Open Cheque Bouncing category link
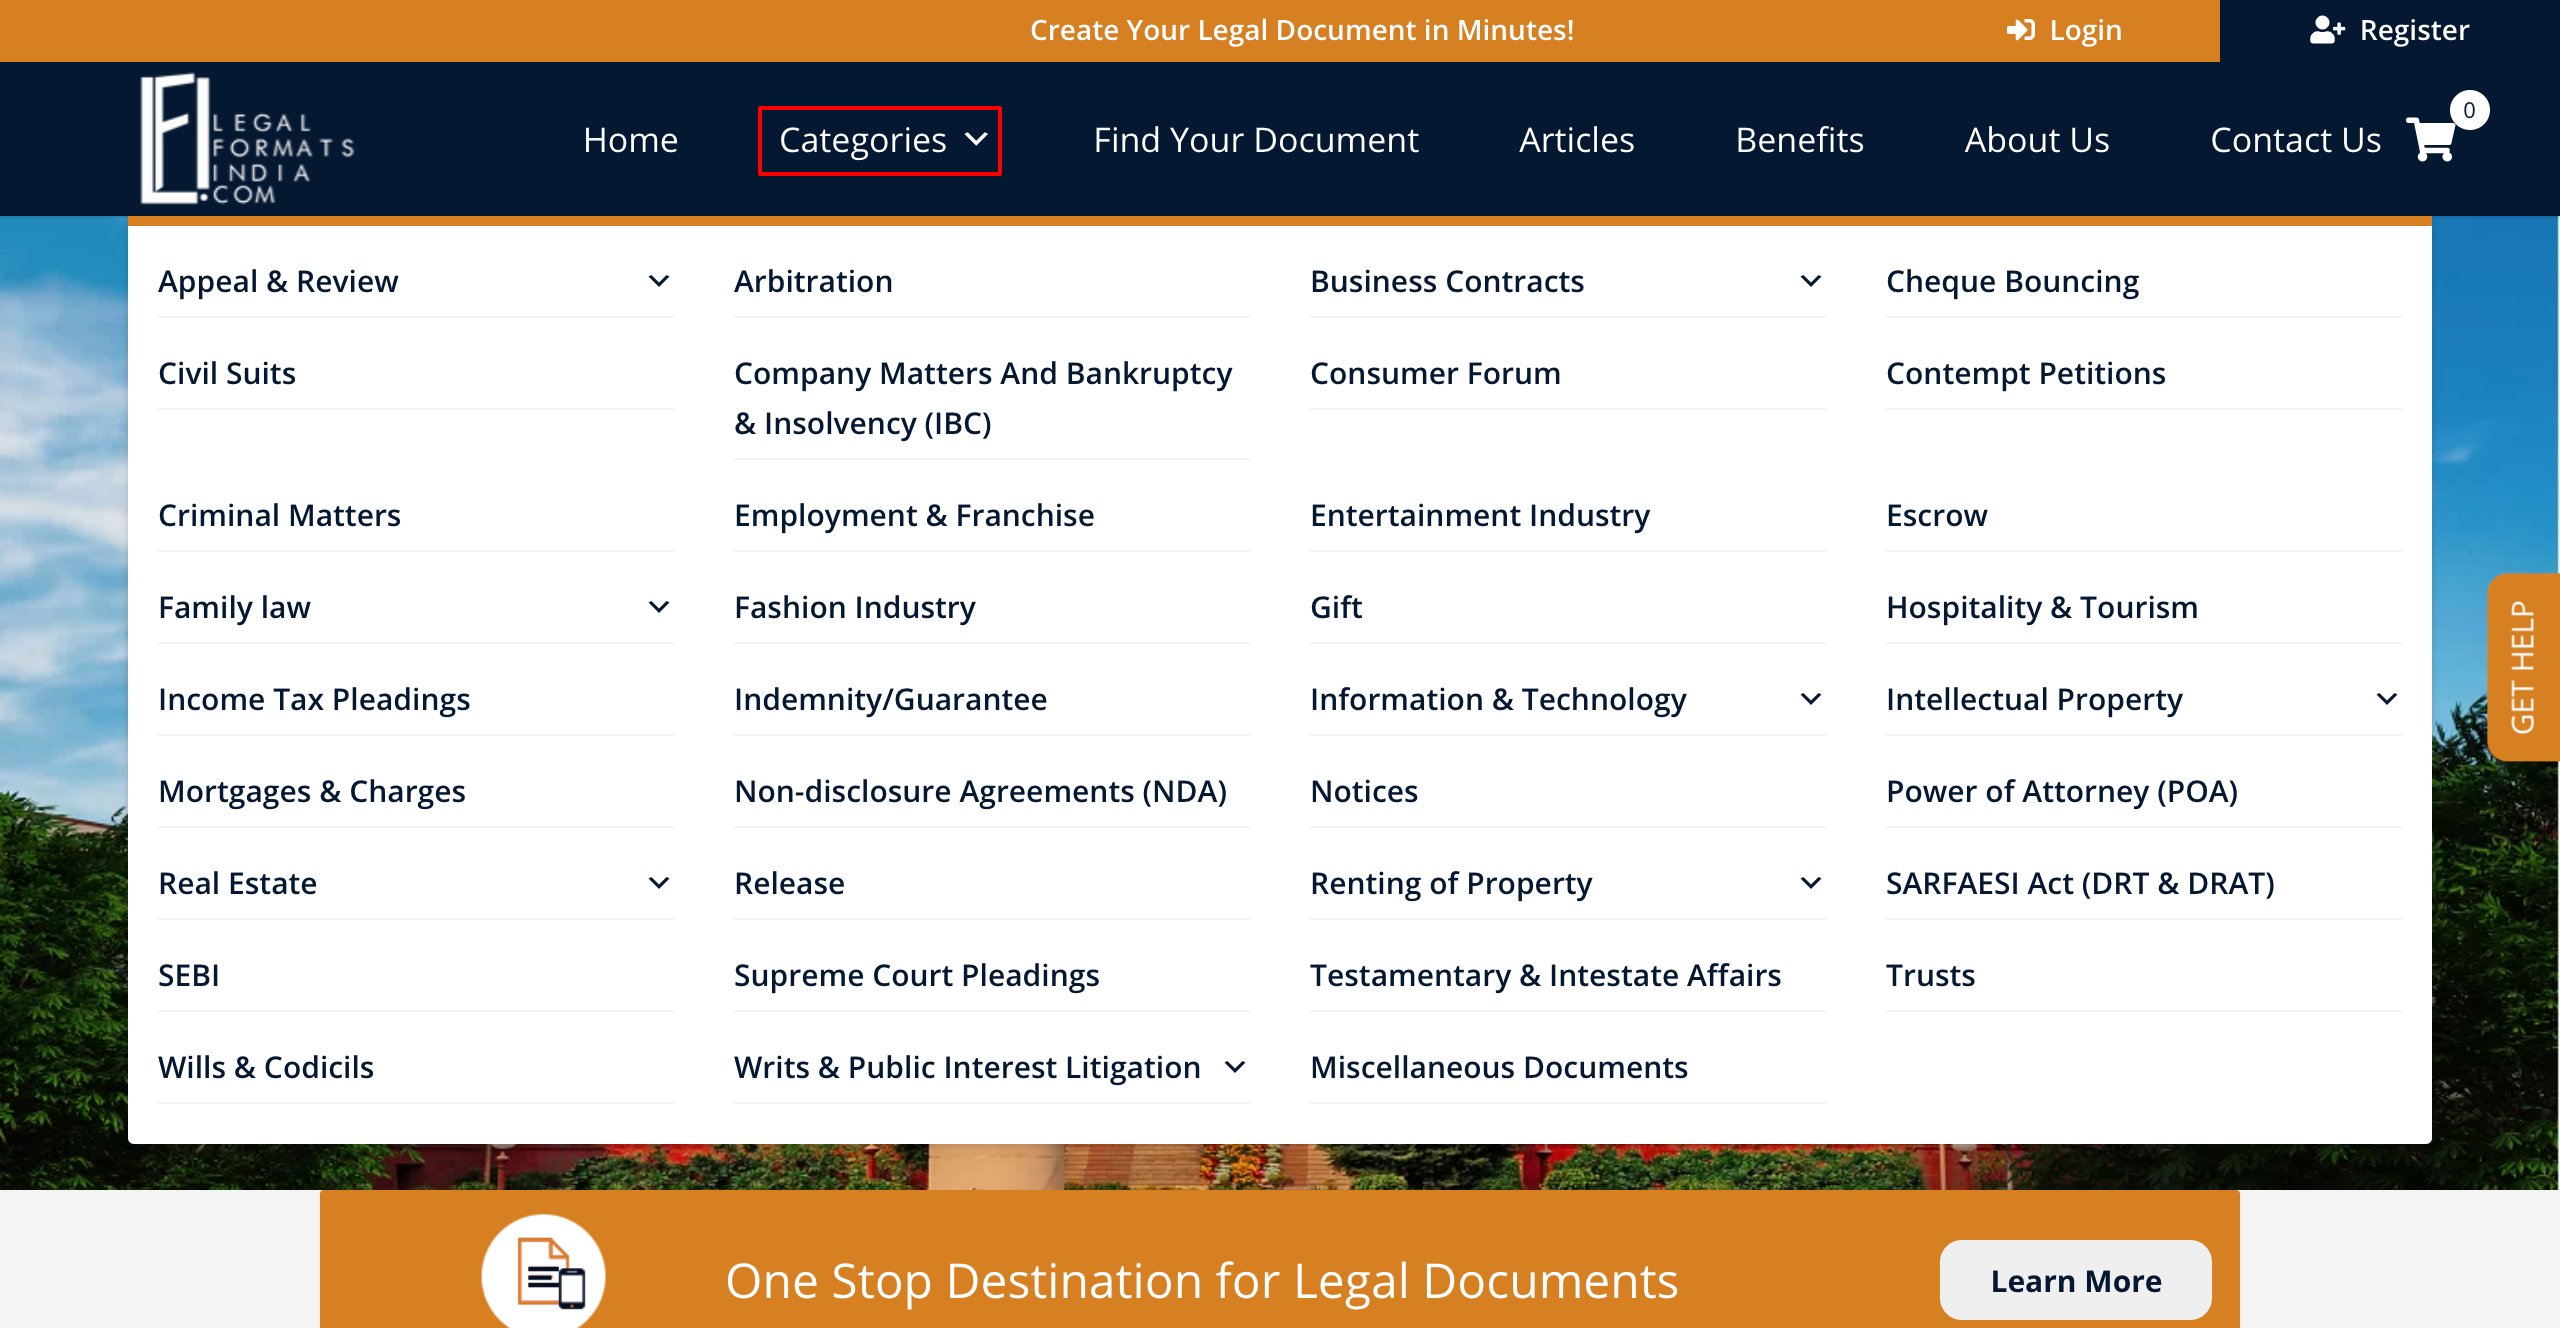 click(2012, 281)
